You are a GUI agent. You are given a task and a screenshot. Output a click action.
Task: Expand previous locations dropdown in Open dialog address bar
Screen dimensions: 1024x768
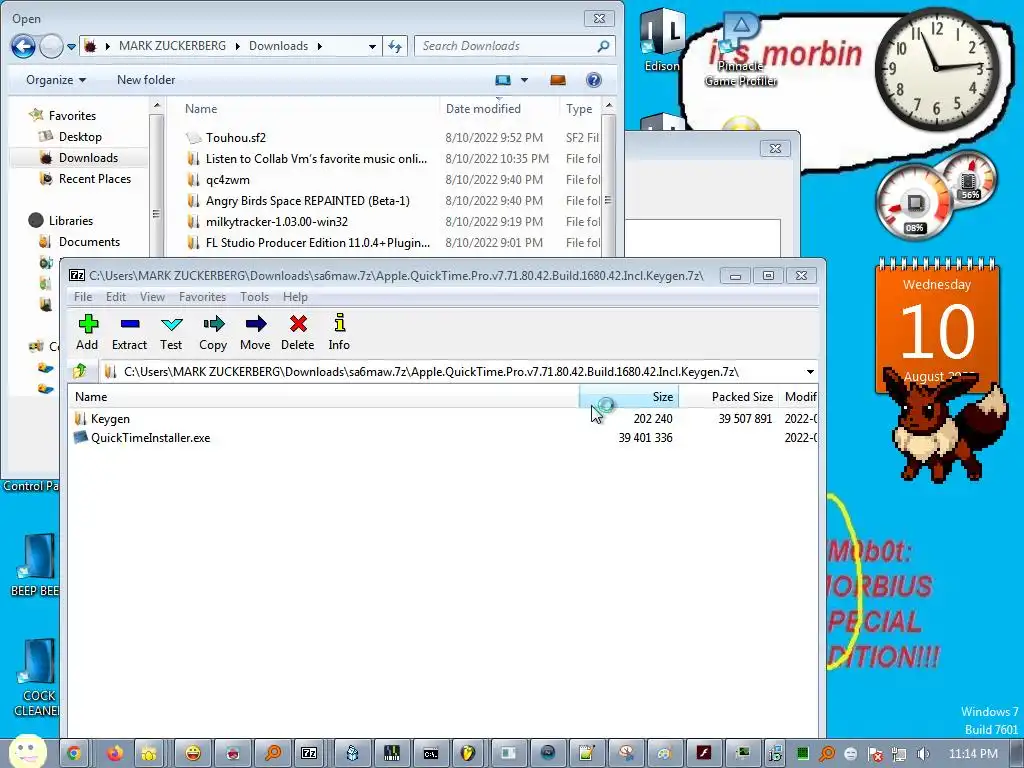(372, 46)
